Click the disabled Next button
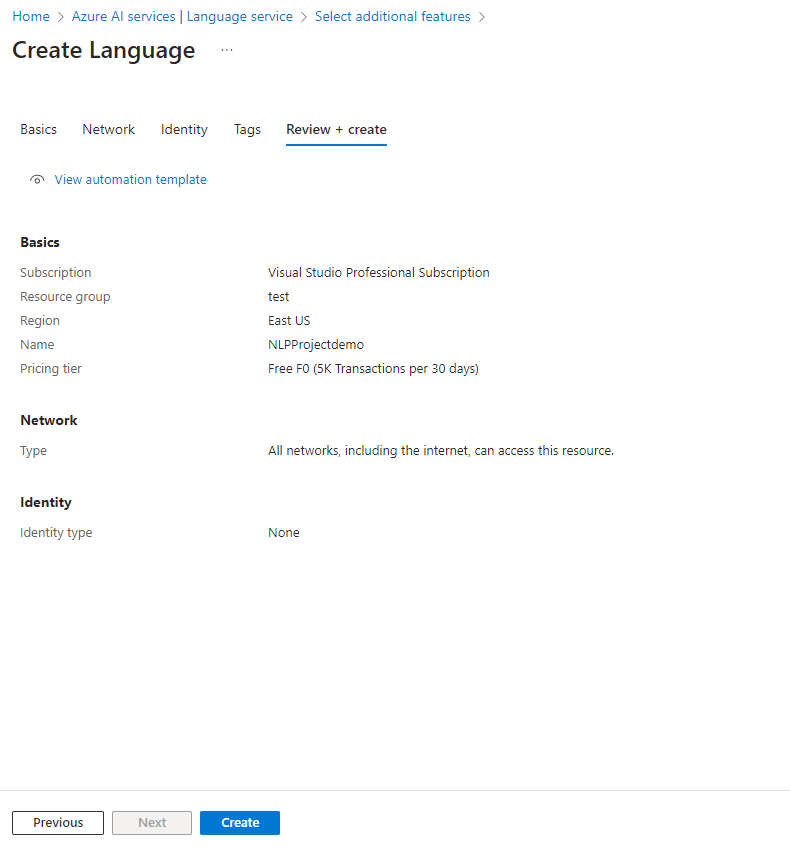This screenshot has height=854, width=790. (152, 822)
